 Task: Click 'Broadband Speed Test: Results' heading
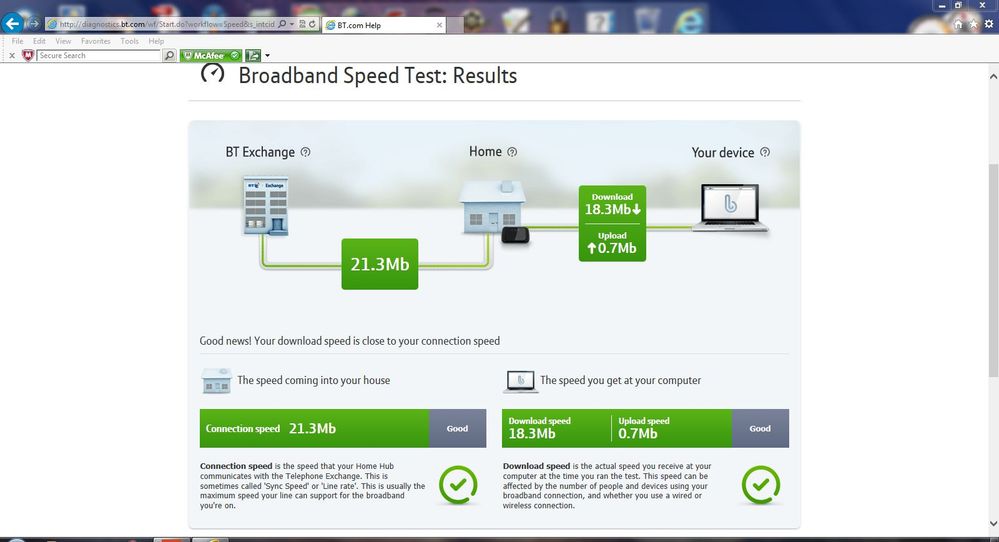(x=378, y=75)
